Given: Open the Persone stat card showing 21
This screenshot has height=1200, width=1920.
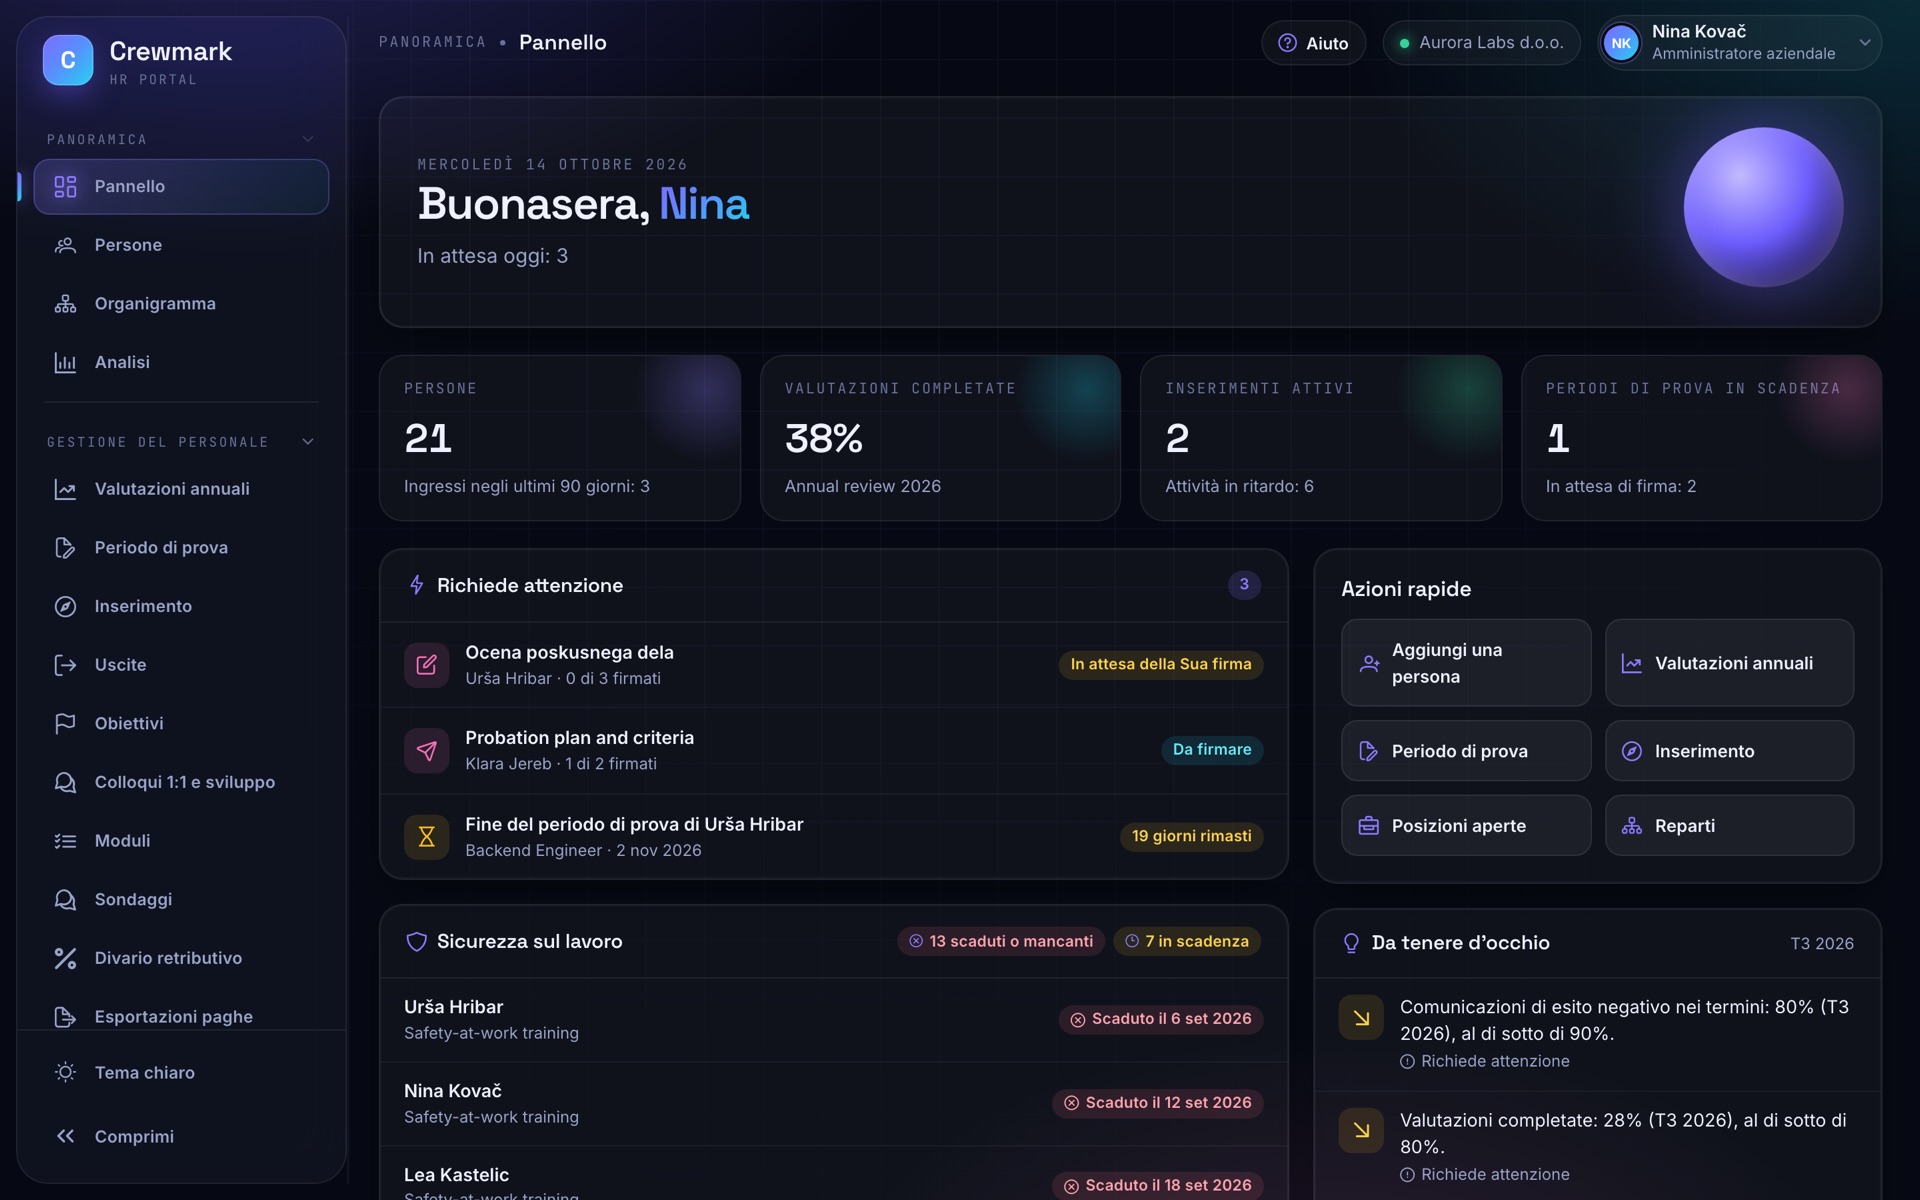Looking at the screenshot, I should [x=560, y=438].
